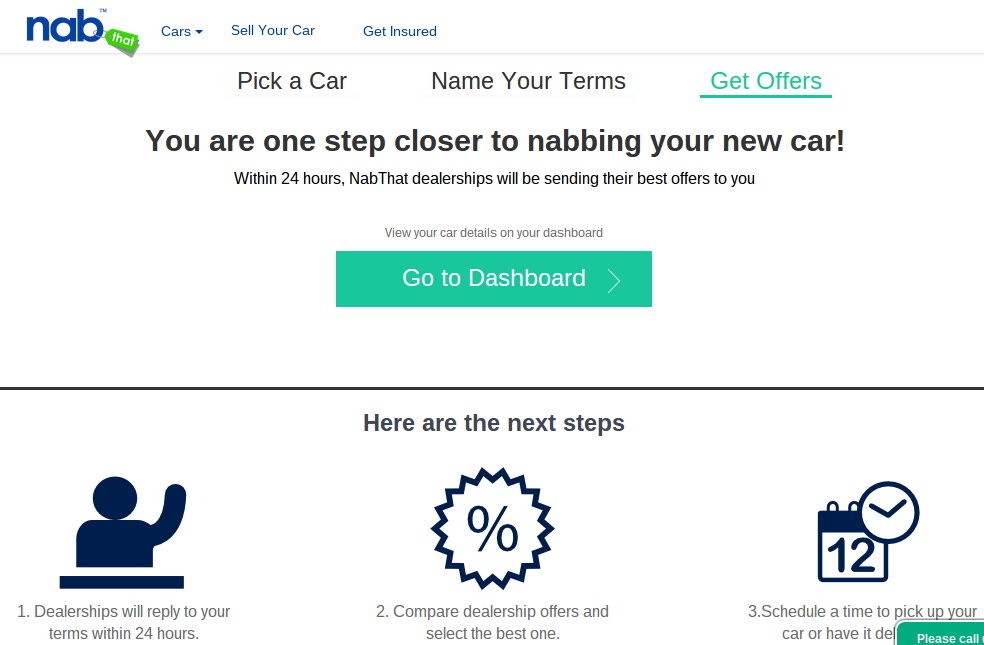
Task: Switch to the Pick a Car step
Action: (x=292, y=82)
